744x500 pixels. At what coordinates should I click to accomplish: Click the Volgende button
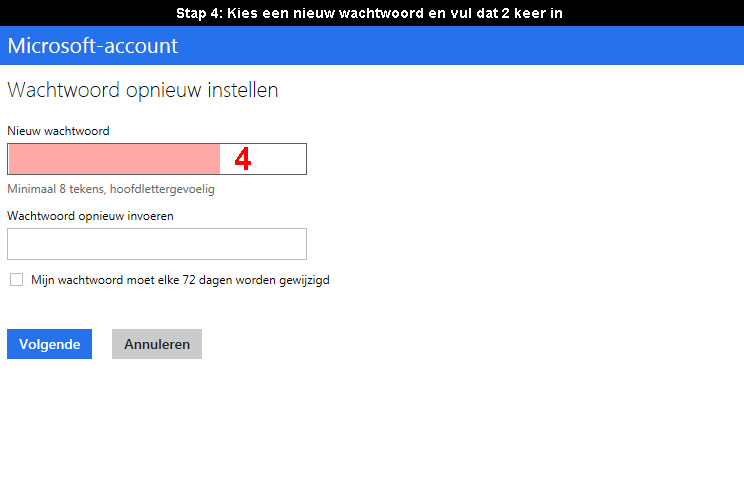[x=49, y=344]
